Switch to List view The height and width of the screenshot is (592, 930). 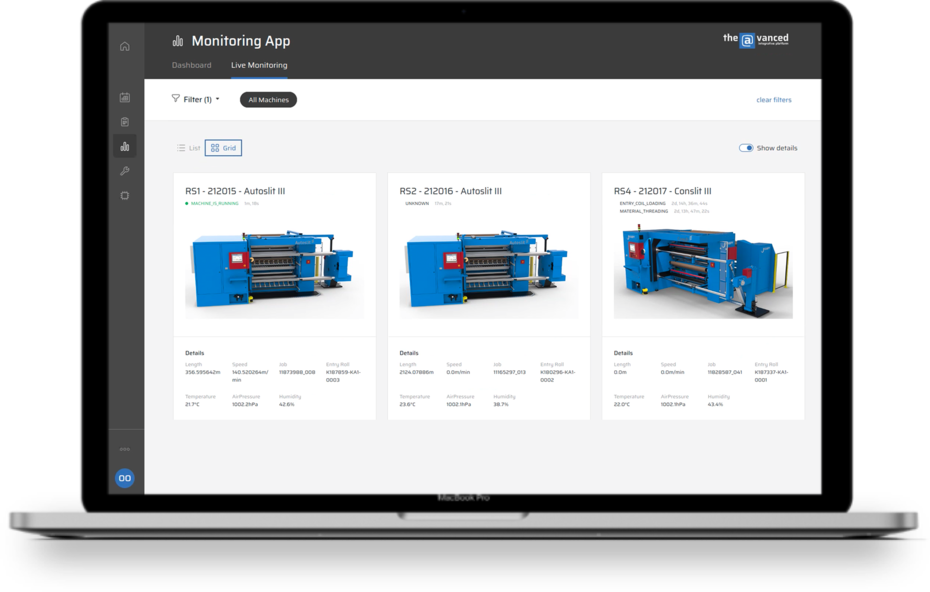pos(189,148)
